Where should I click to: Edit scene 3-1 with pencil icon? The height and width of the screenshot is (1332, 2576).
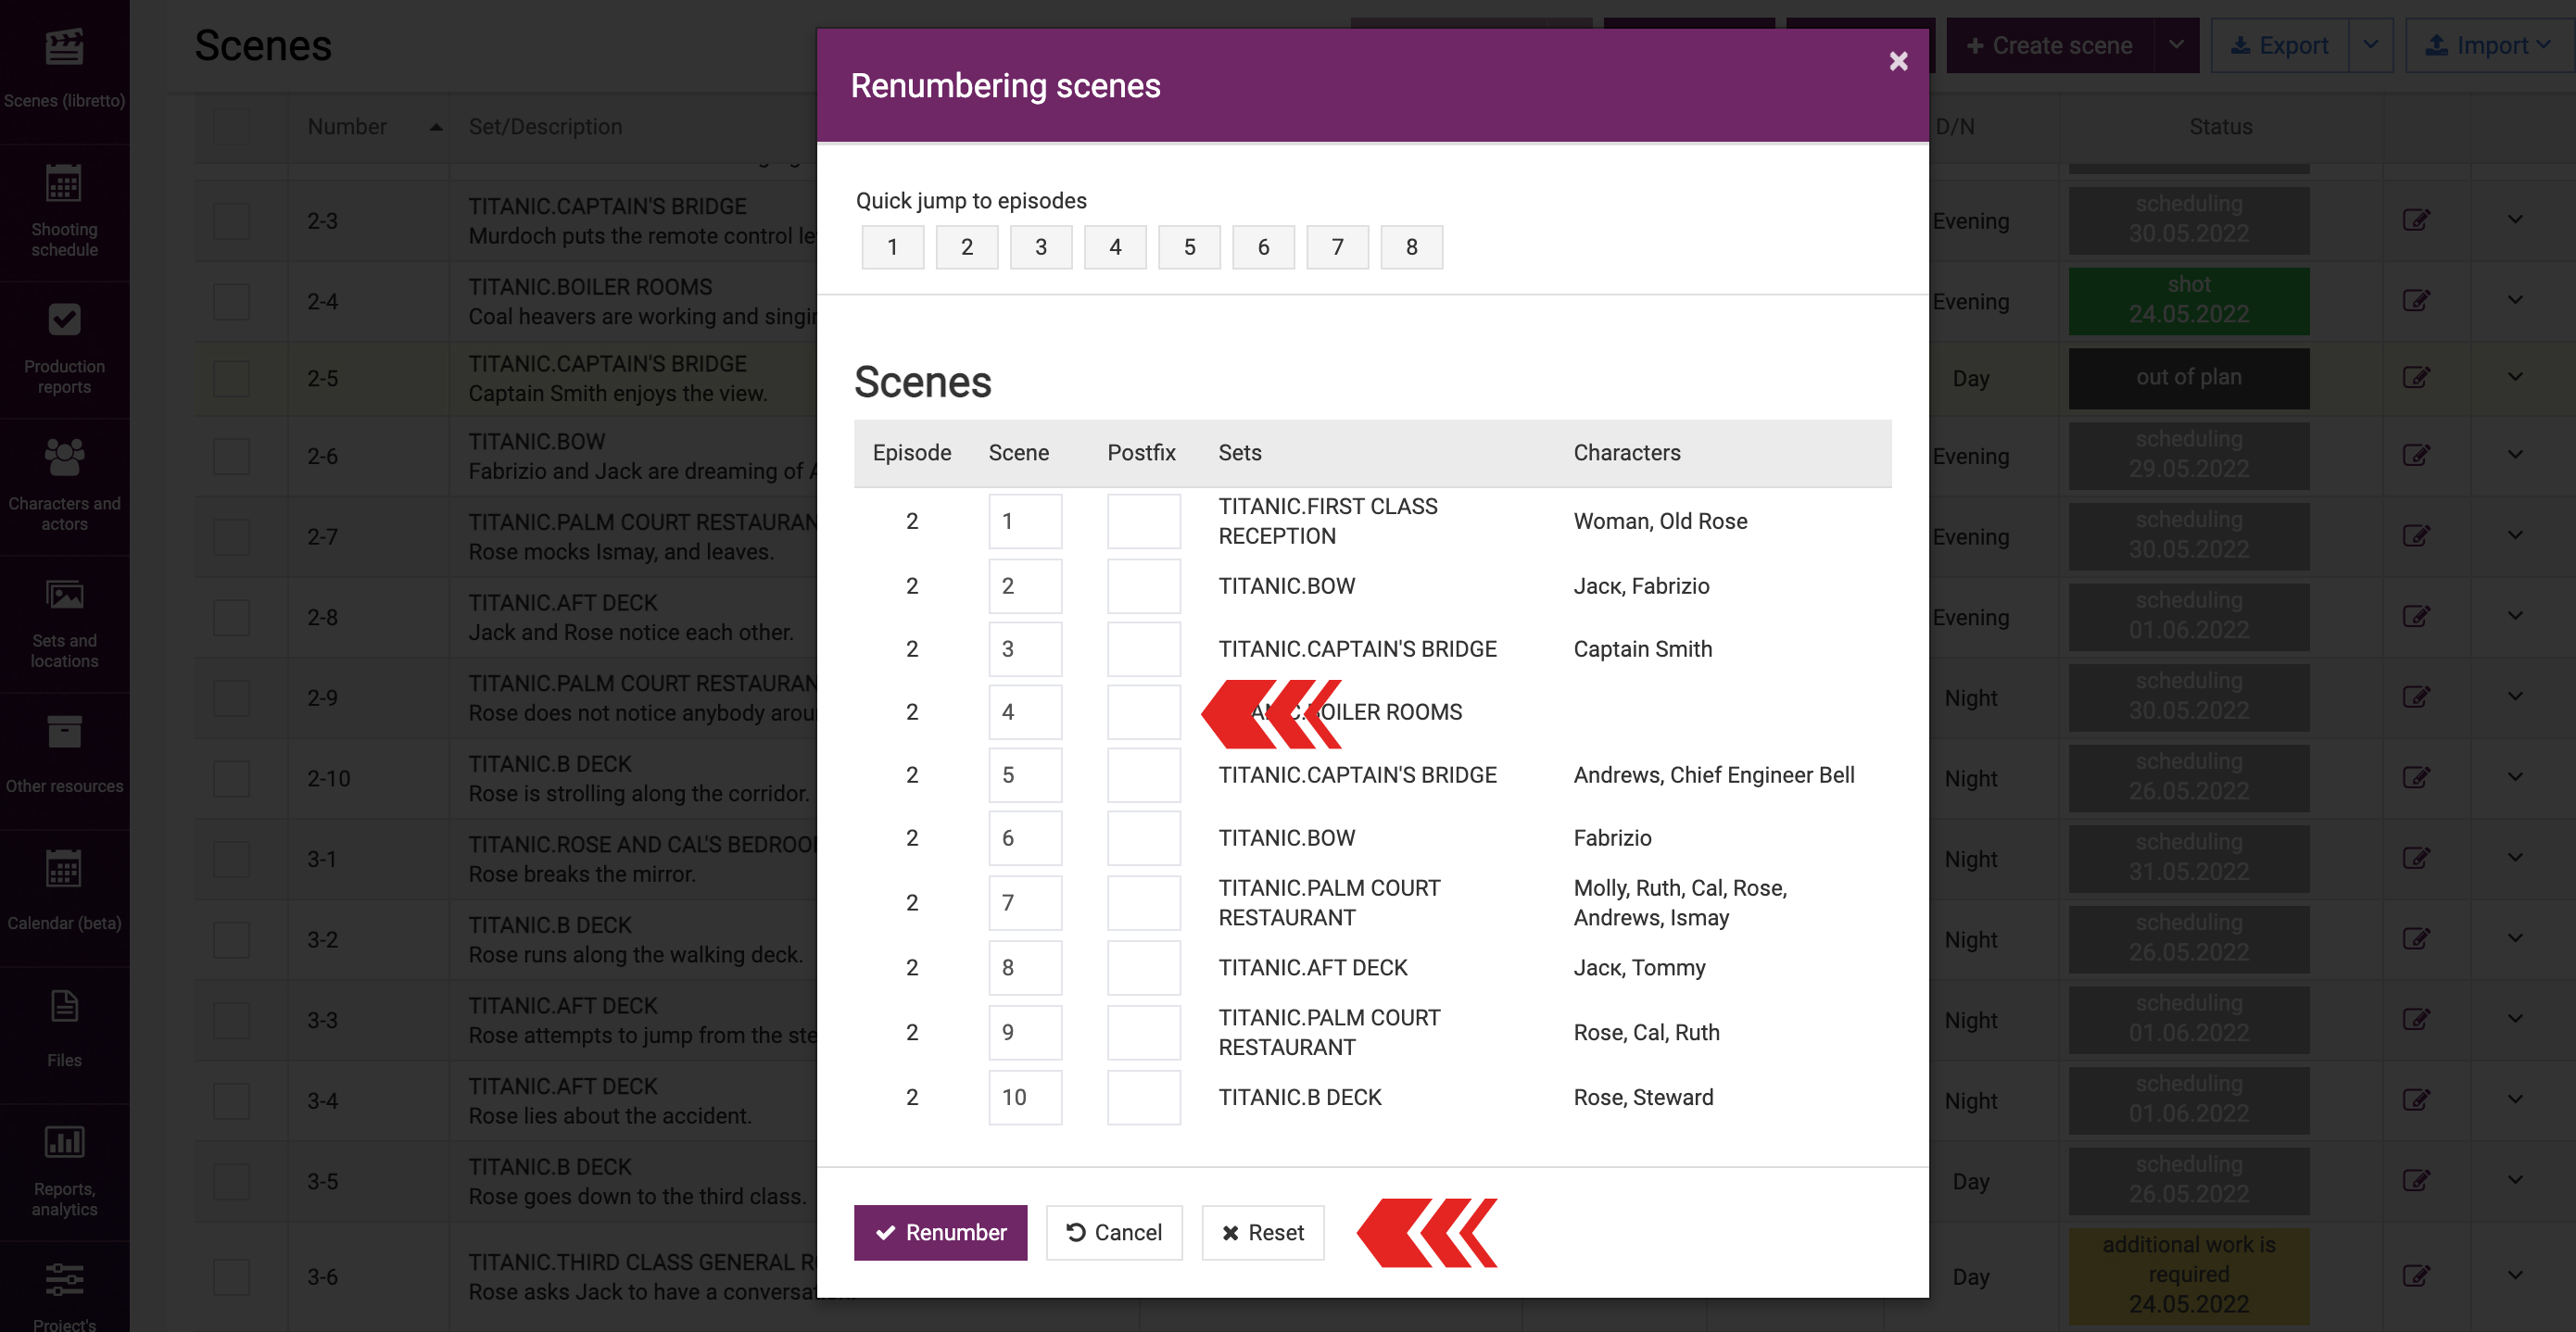[2416, 859]
